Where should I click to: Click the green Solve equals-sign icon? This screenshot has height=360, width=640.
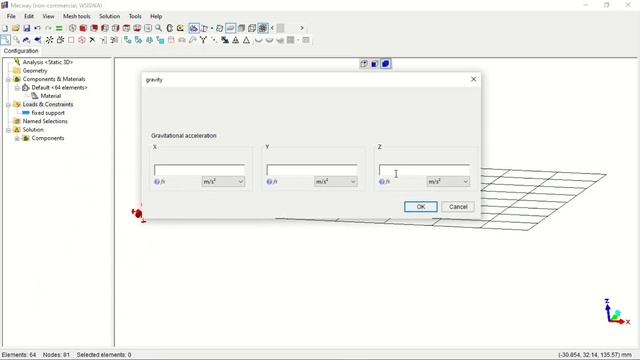pyautogui.click(x=59, y=28)
